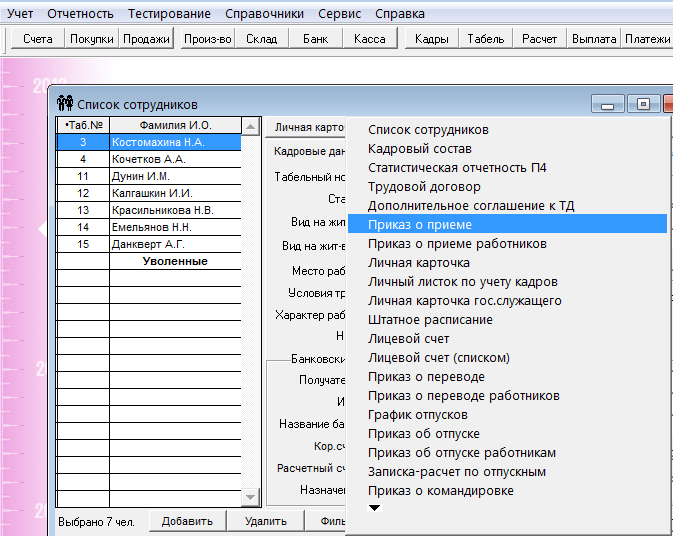Choose Приказ о переводе entry
673x536 pixels.
pos(507,377)
